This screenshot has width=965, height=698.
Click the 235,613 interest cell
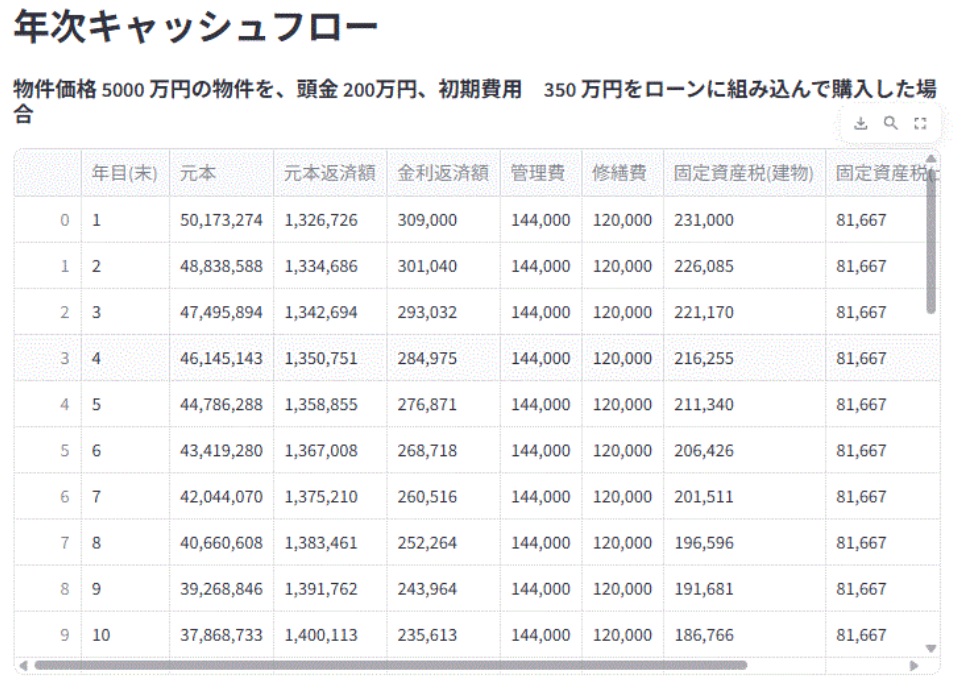click(443, 635)
